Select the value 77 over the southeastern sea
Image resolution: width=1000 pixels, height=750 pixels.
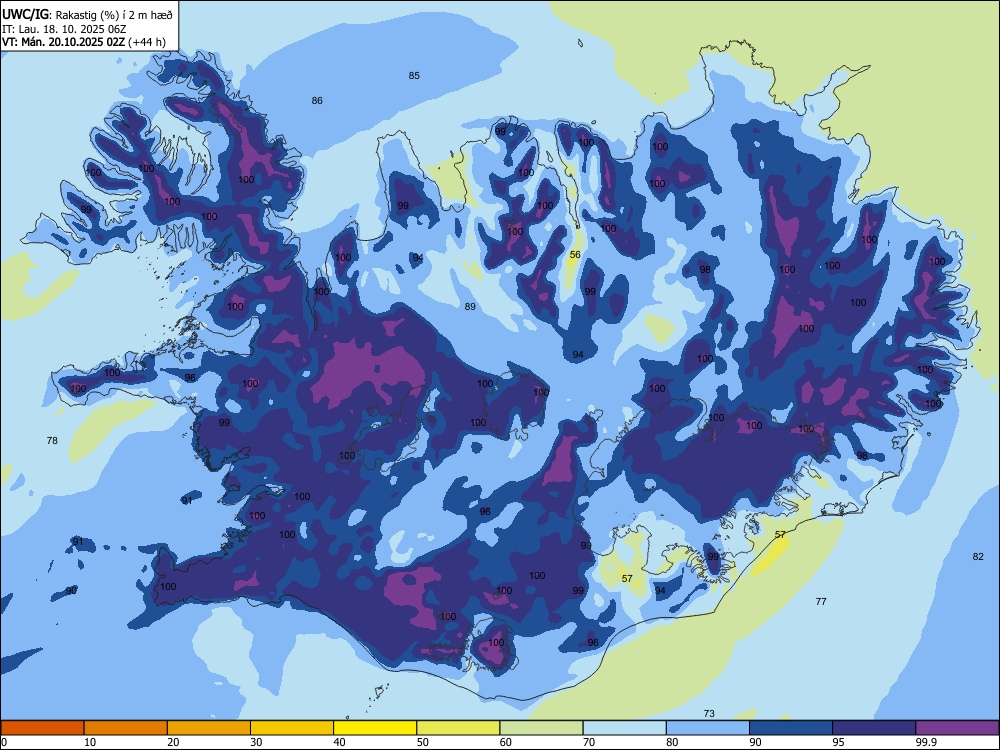coord(821,601)
